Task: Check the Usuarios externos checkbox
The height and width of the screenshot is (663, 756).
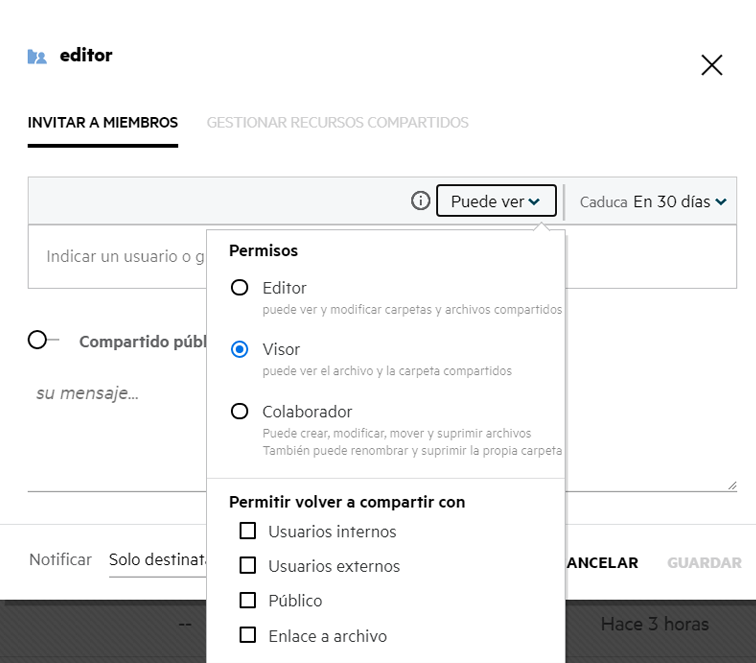Action: 248,565
